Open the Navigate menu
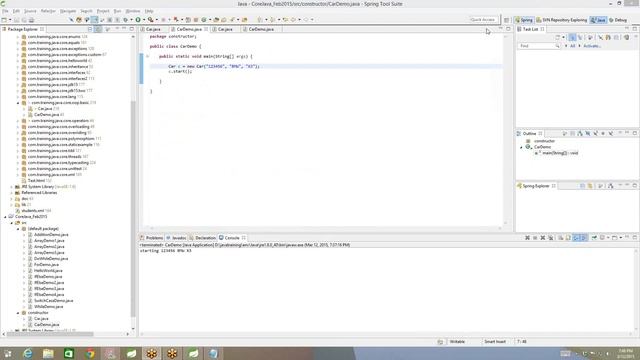This screenshot has width=640, height=360. (x=68, y=11)
